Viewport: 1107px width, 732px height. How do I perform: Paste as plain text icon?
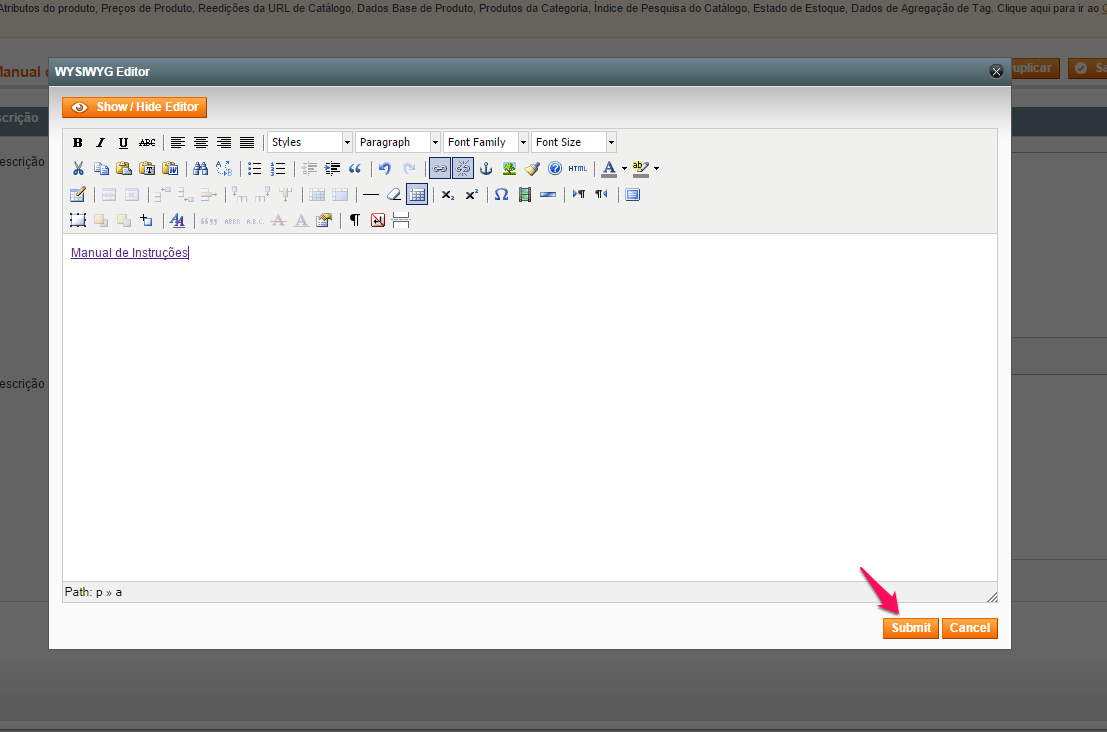tap(147, 168)
